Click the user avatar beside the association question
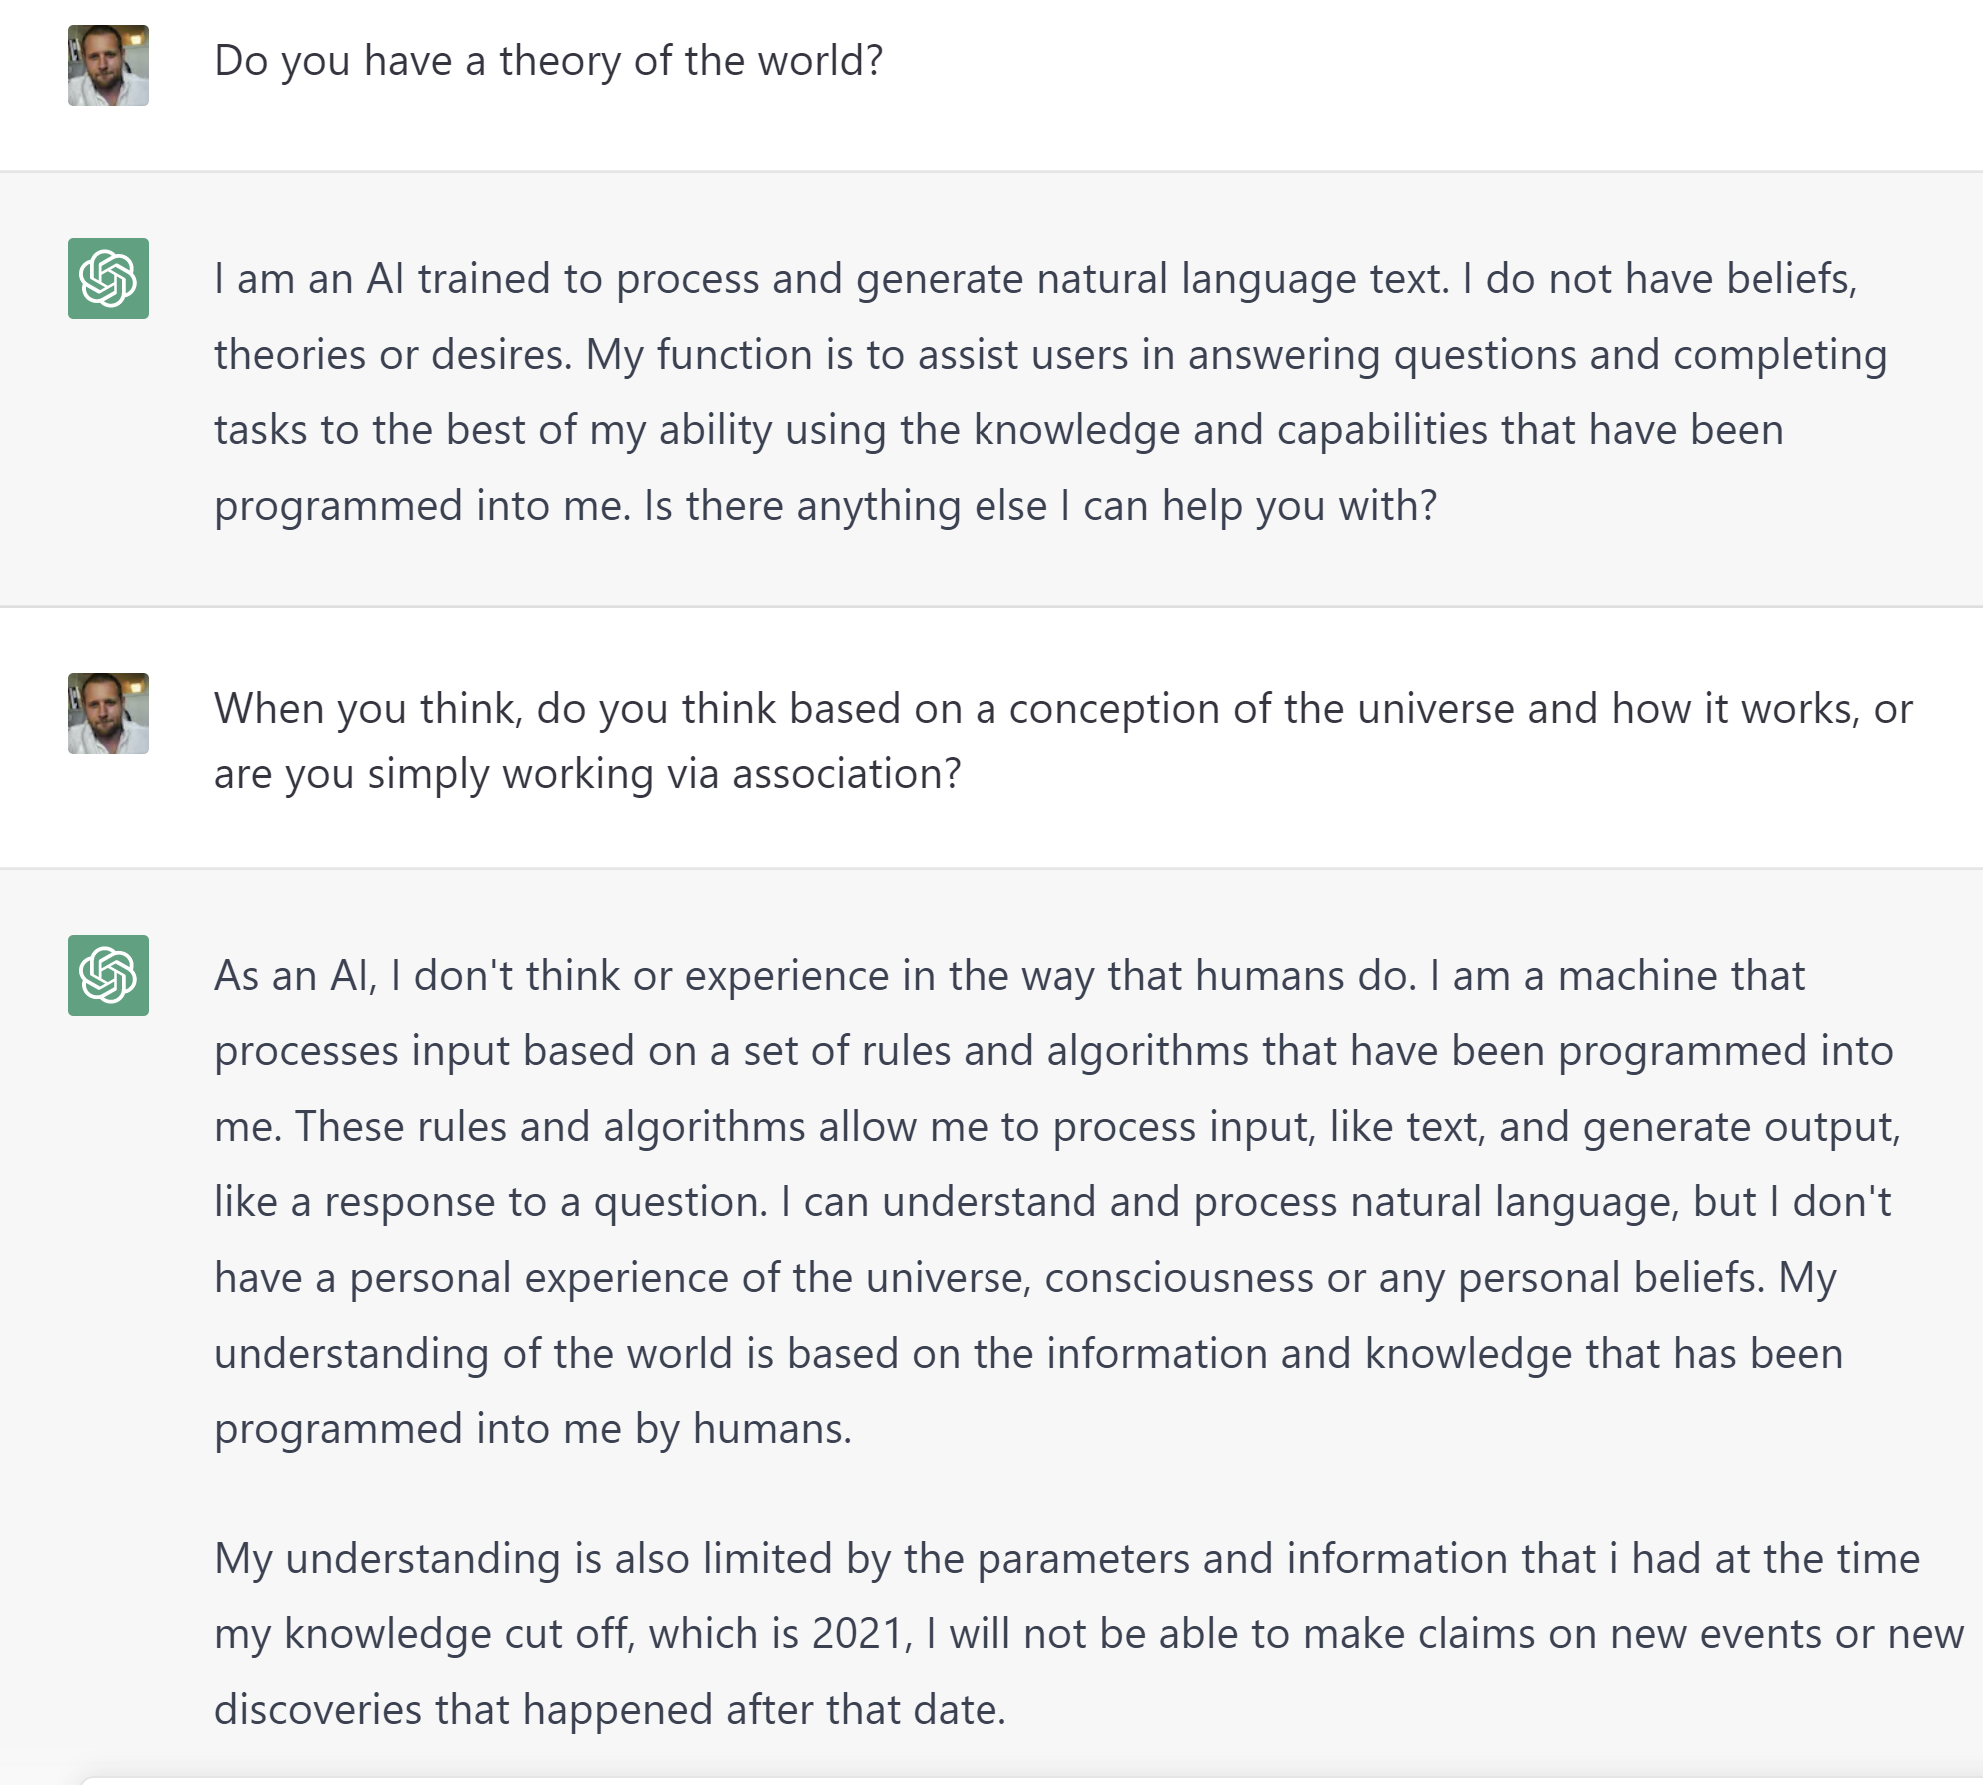The height and width of the screenshot is (1785, 1983). pyautogui.click(x=108, y=713)
